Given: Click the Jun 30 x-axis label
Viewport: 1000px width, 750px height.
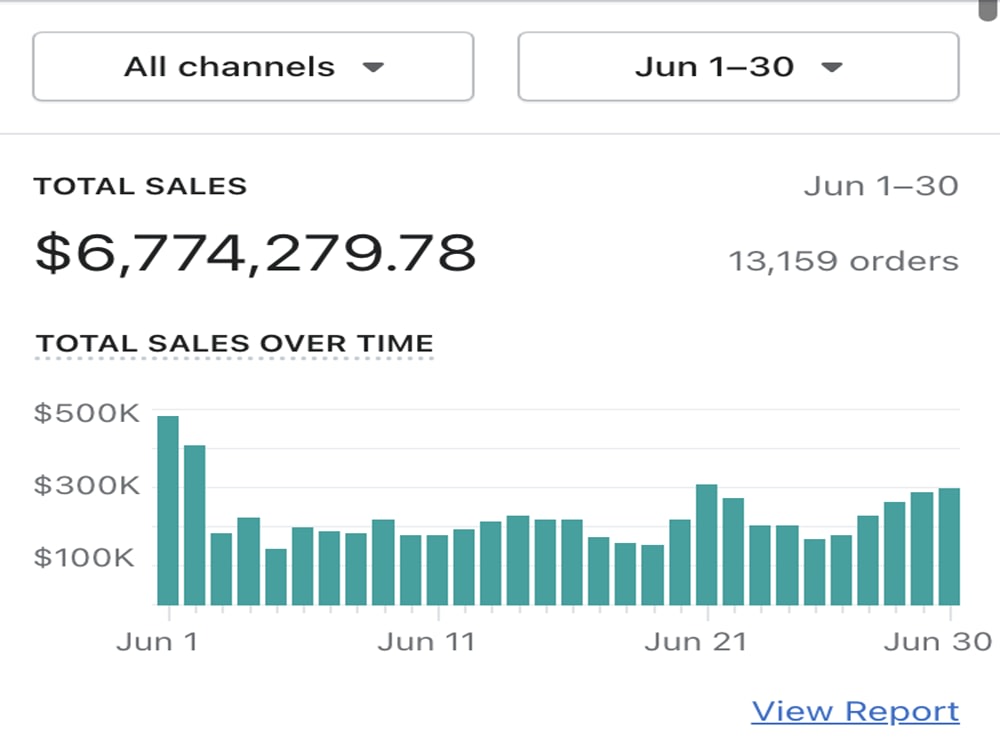Looking at the screenshot, I should [938, 642].
